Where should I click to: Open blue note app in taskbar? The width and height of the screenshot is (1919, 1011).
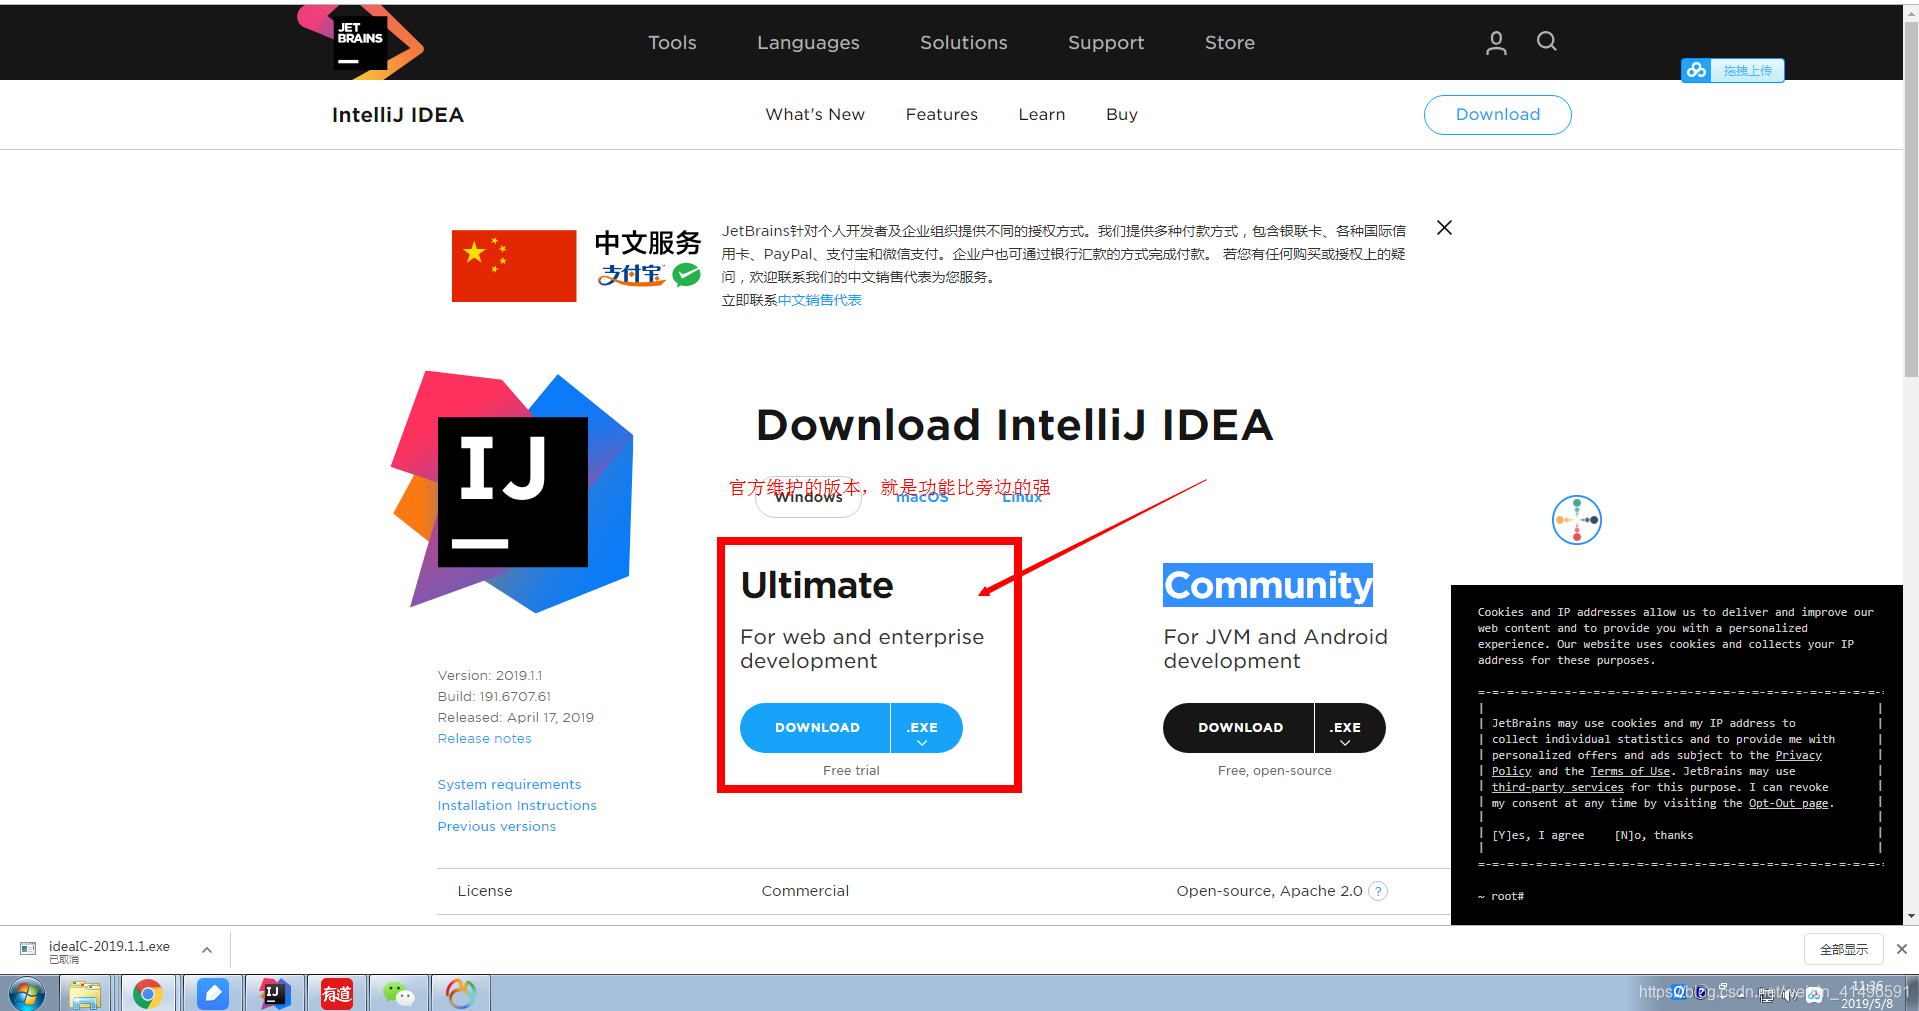[212, 994]
